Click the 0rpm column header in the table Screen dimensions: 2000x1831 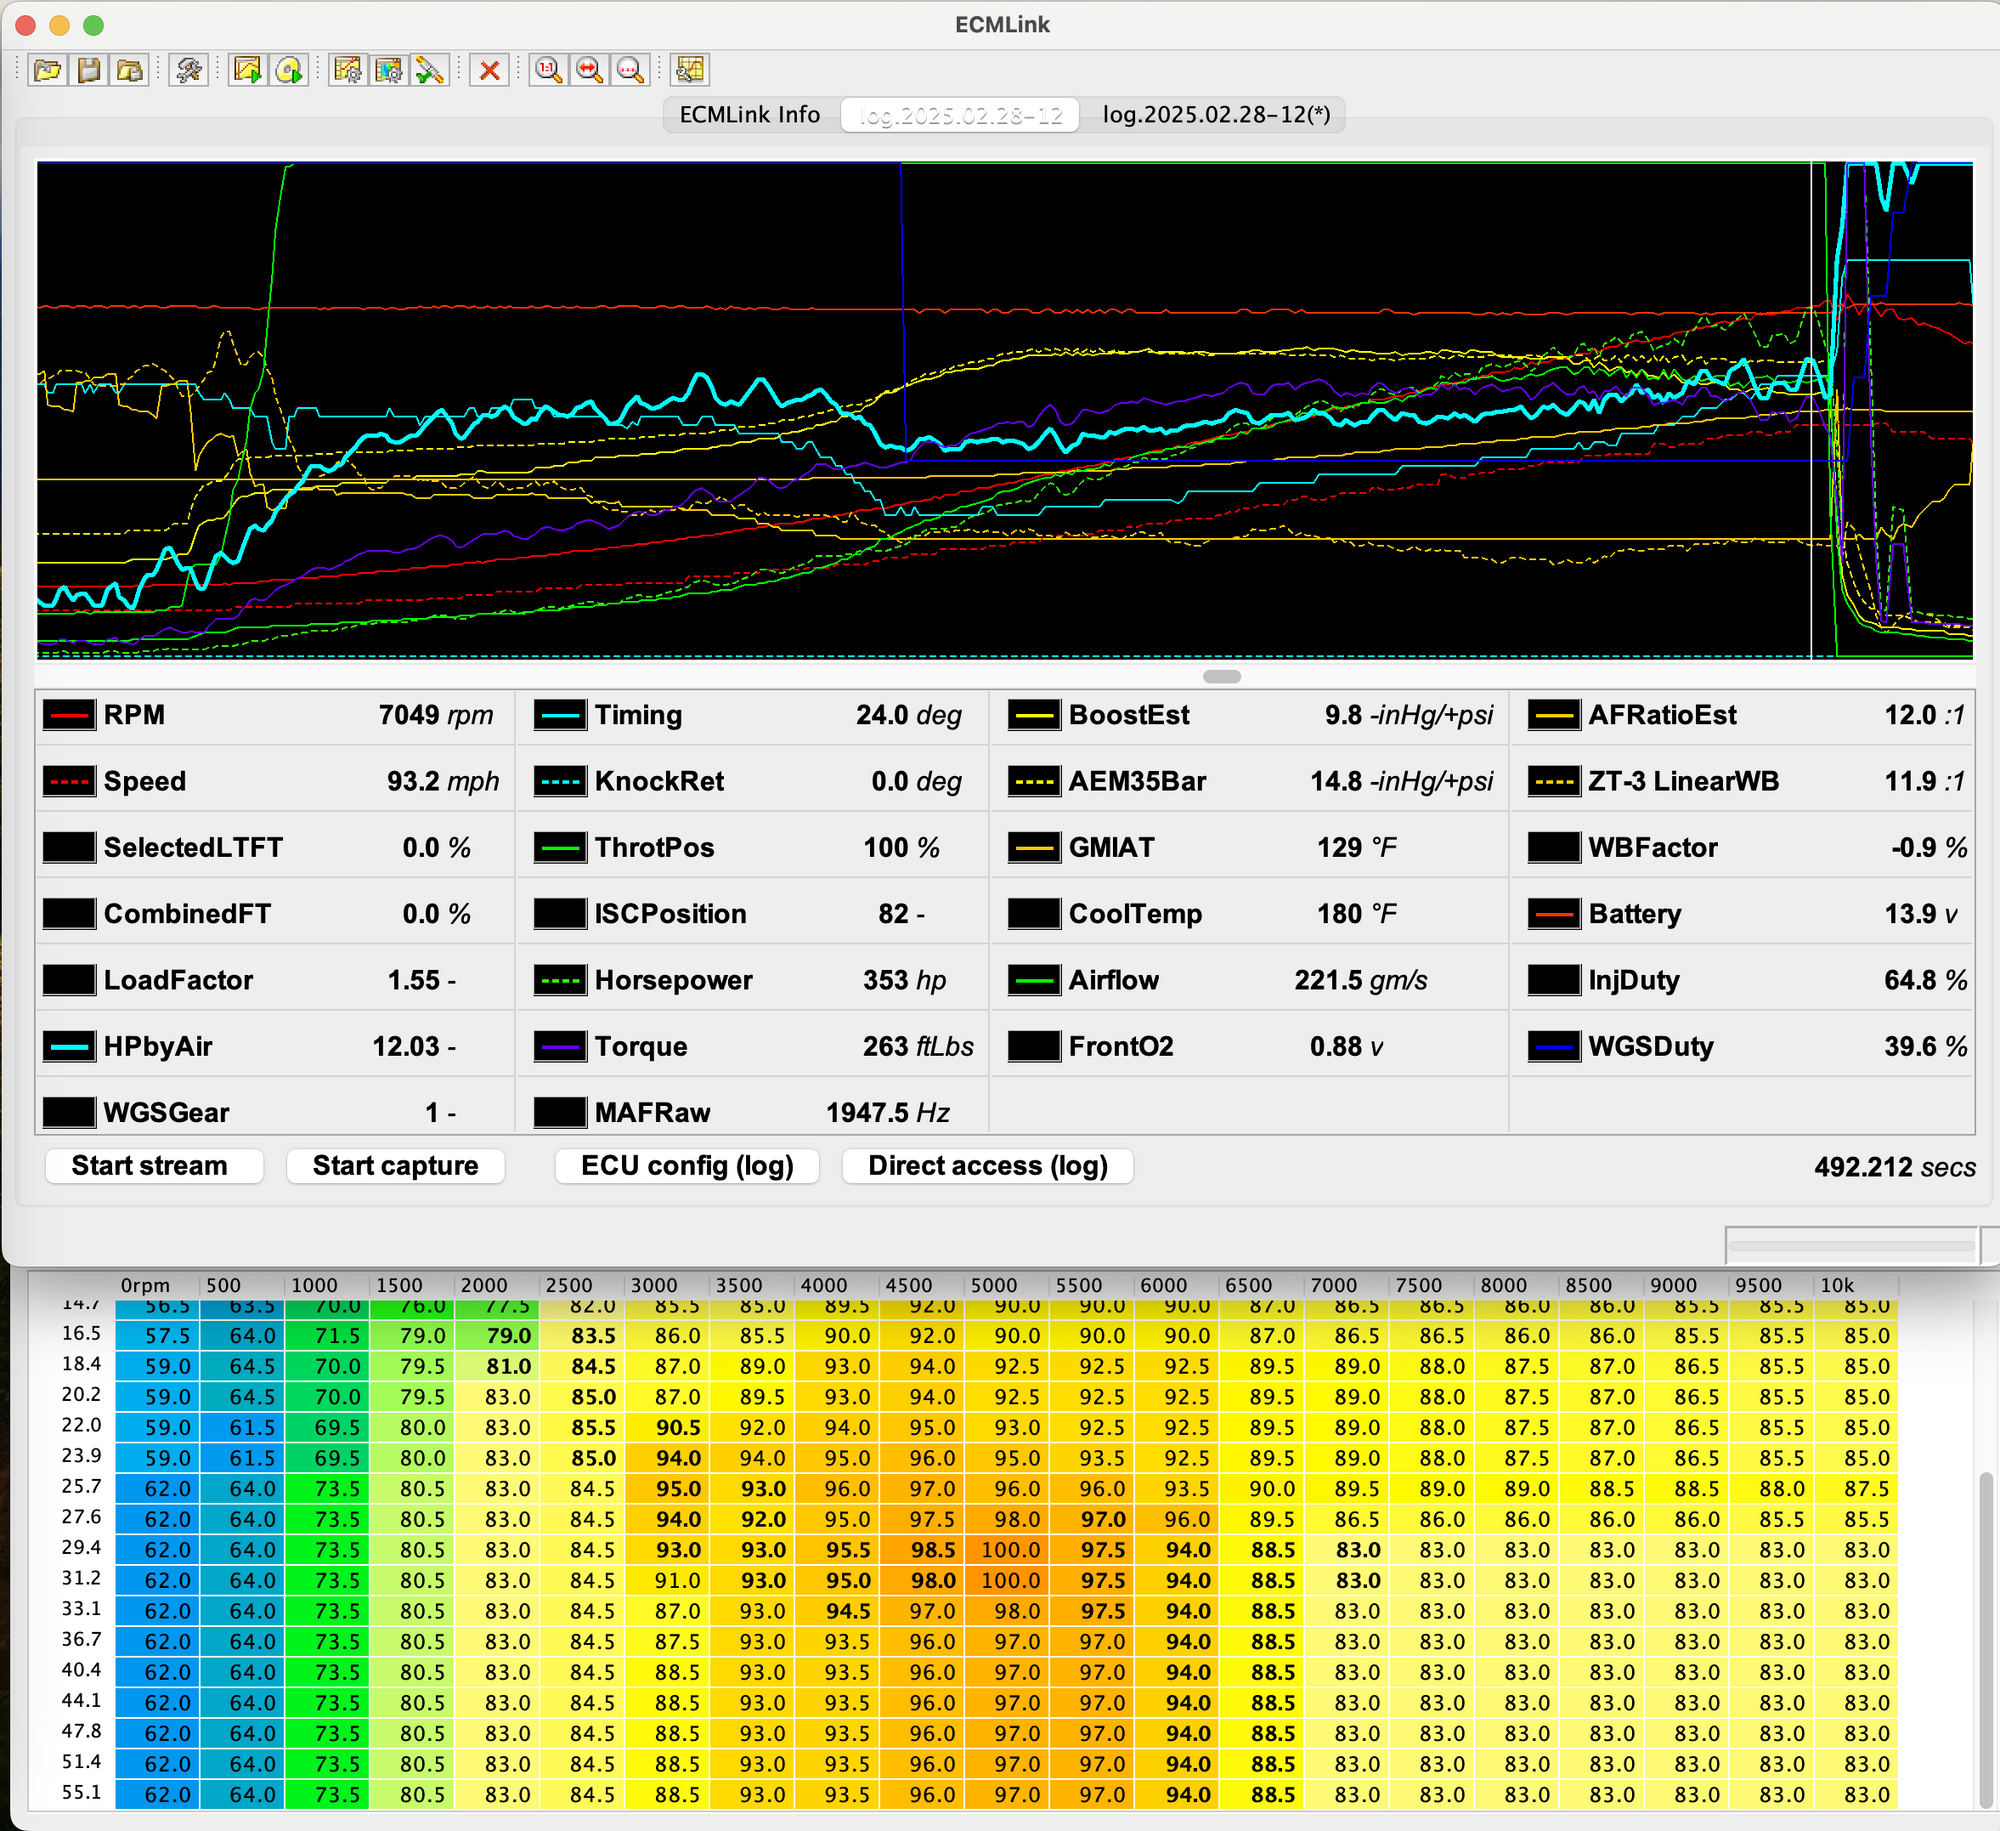[145, 1286]
